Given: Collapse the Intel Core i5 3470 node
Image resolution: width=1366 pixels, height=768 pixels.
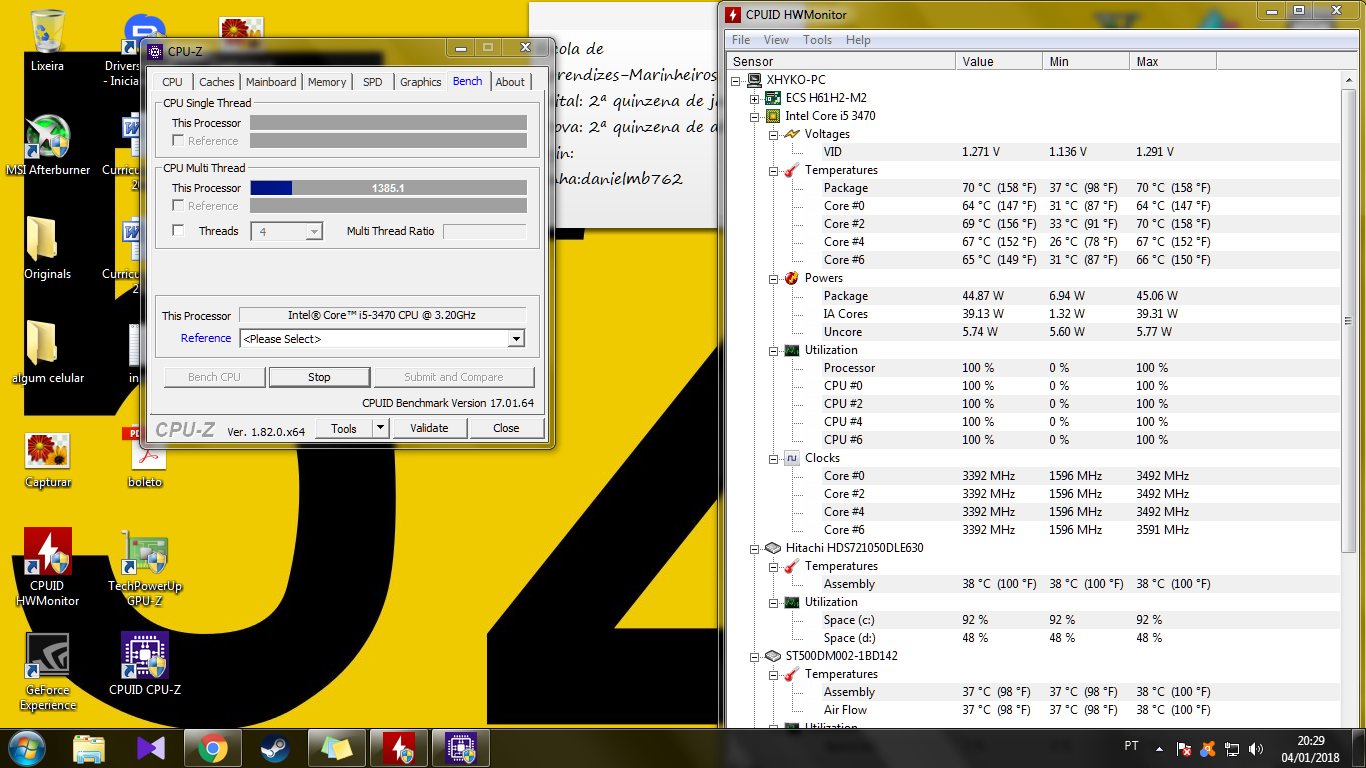Looking at the screenshot, I should [755, 116].
